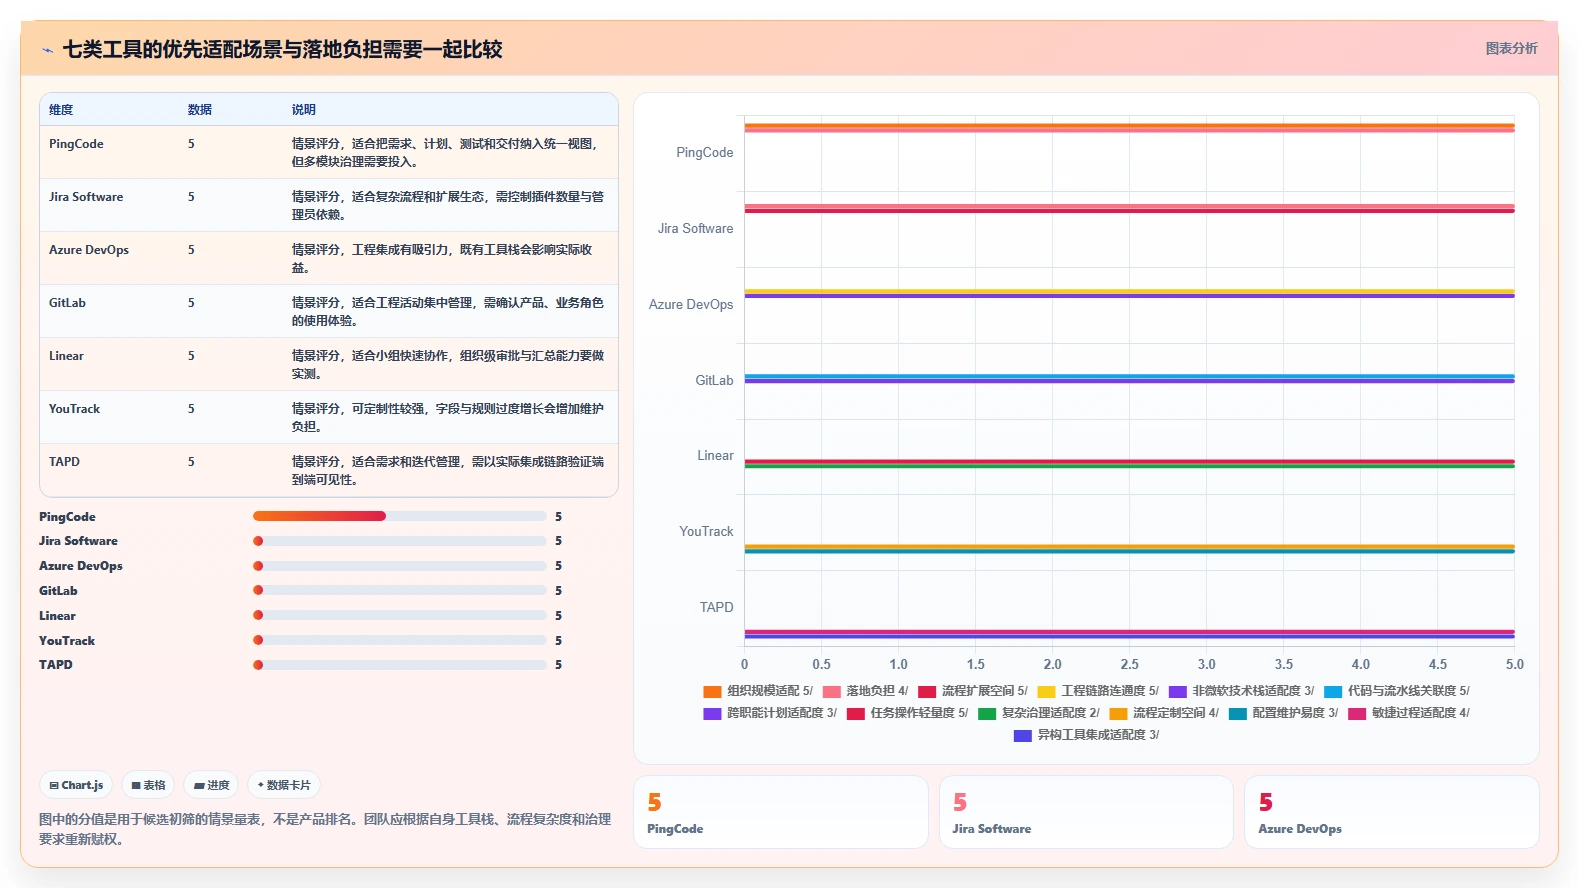The image size is (1579, 888).
Task: Click the 2.5 x-axis tick label
Action: (x=1129, y=664)
